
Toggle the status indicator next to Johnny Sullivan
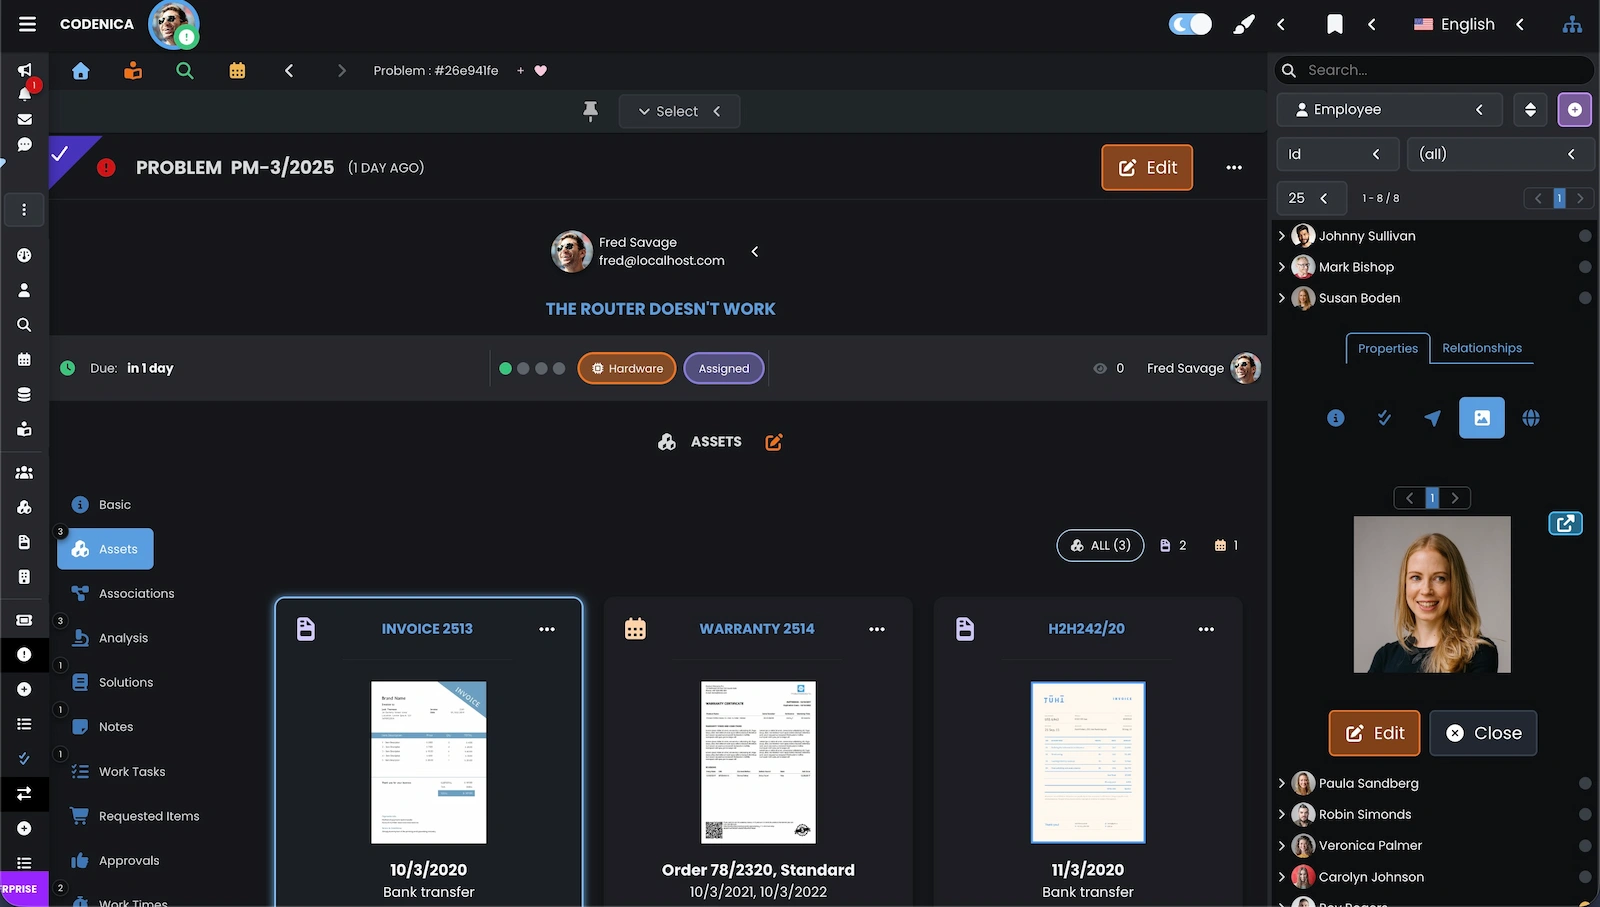[x=1585, y=236]
